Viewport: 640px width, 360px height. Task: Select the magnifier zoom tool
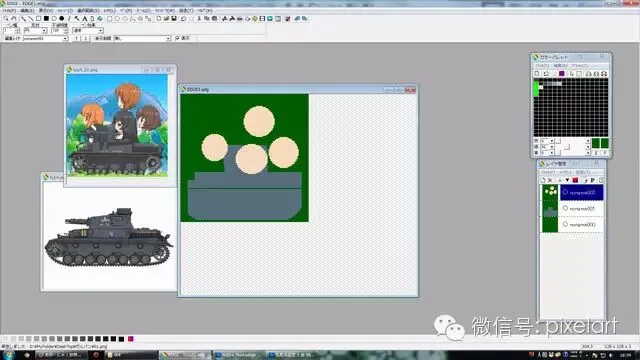(x=6, y=18)
